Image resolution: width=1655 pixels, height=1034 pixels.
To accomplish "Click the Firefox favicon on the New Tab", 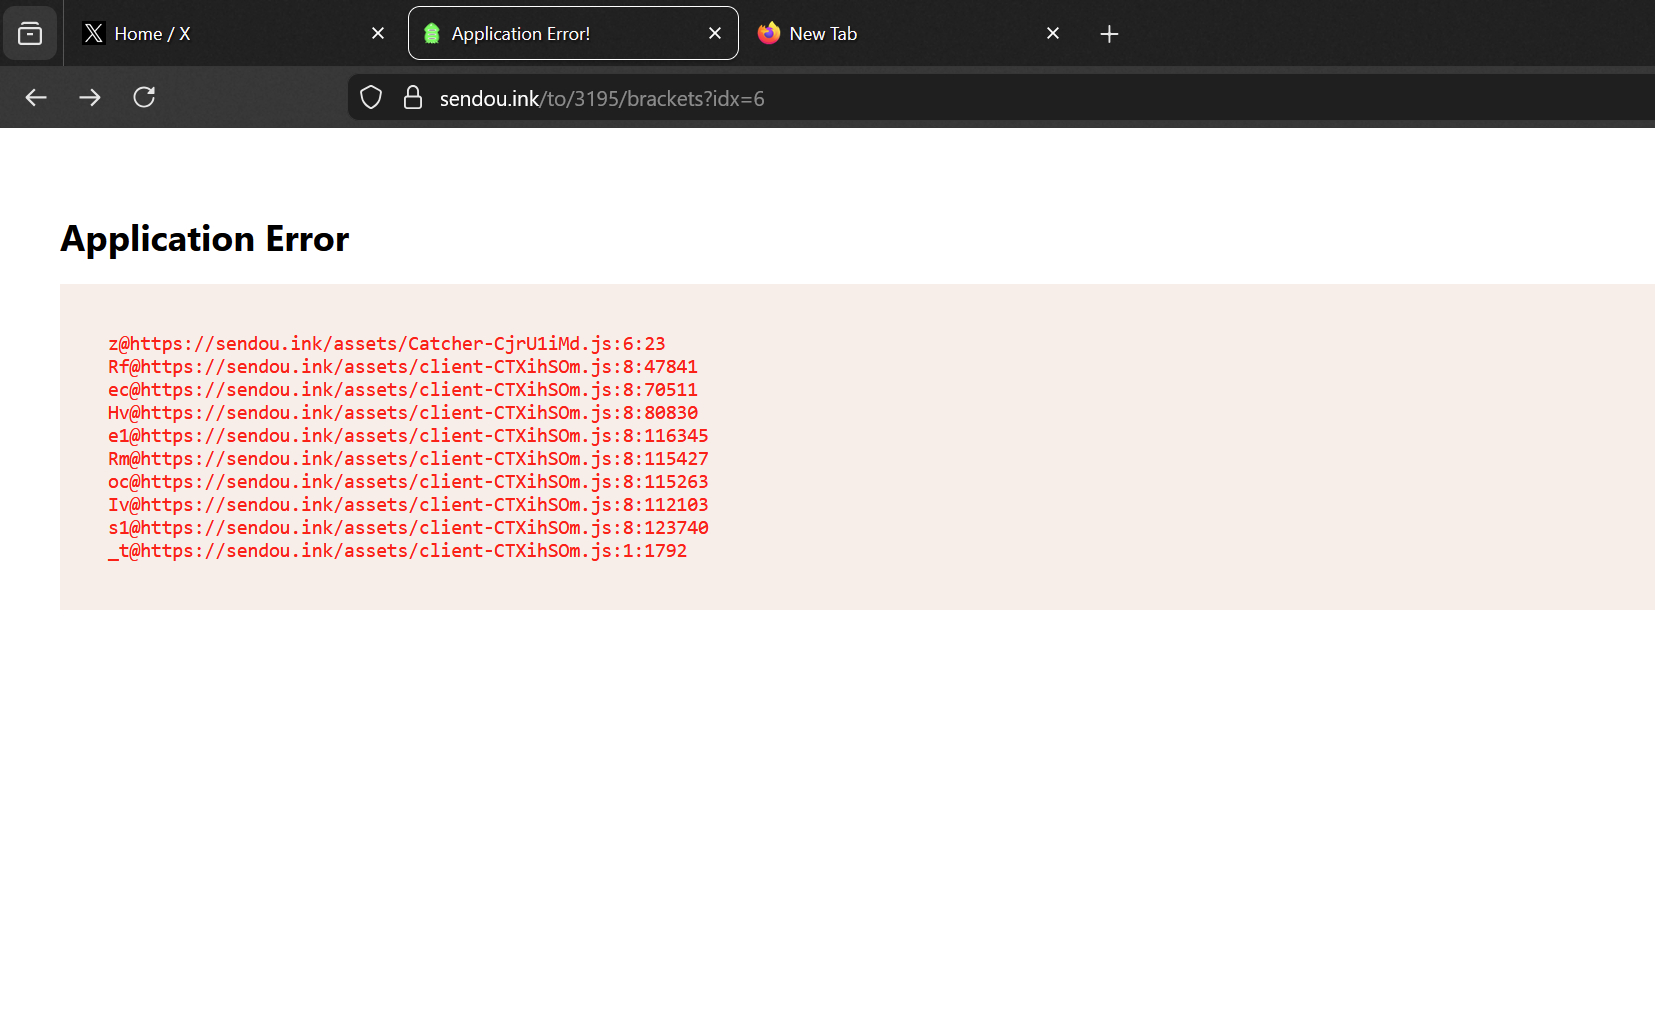I will [x=769, y=34].
